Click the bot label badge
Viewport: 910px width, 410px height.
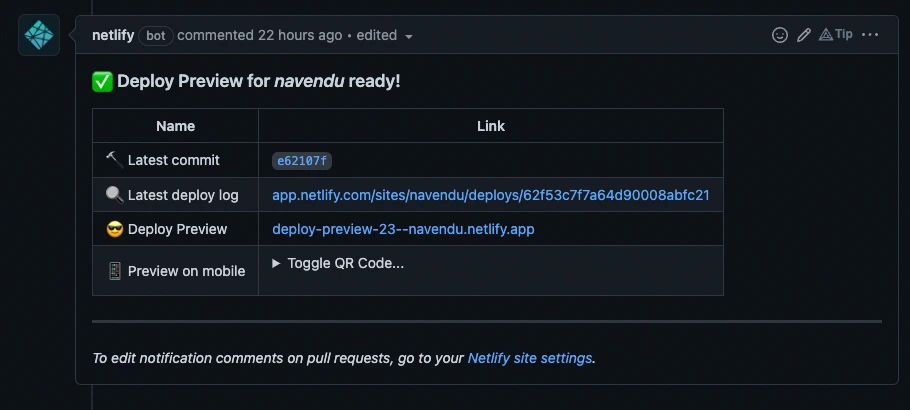click(x=156, y=35)
